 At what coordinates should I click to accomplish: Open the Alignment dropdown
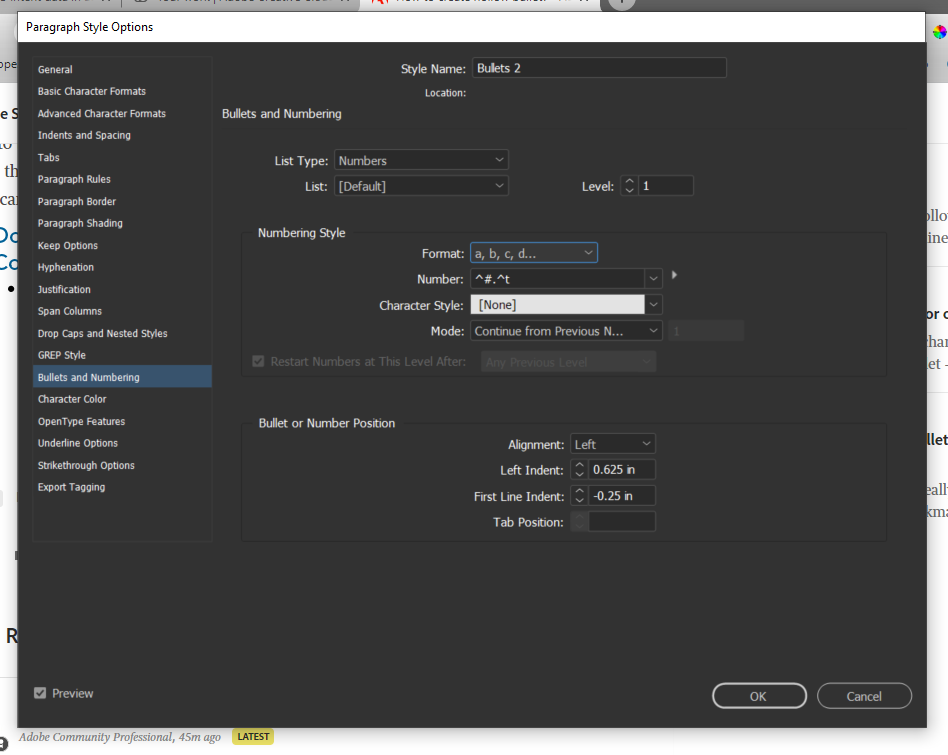612,443
